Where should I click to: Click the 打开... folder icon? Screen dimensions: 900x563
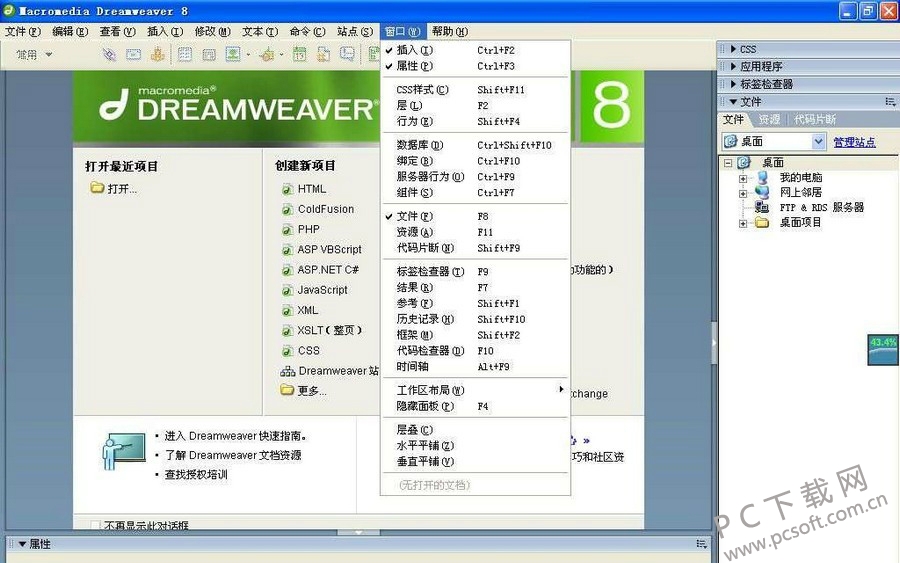(x=97, y=188)
